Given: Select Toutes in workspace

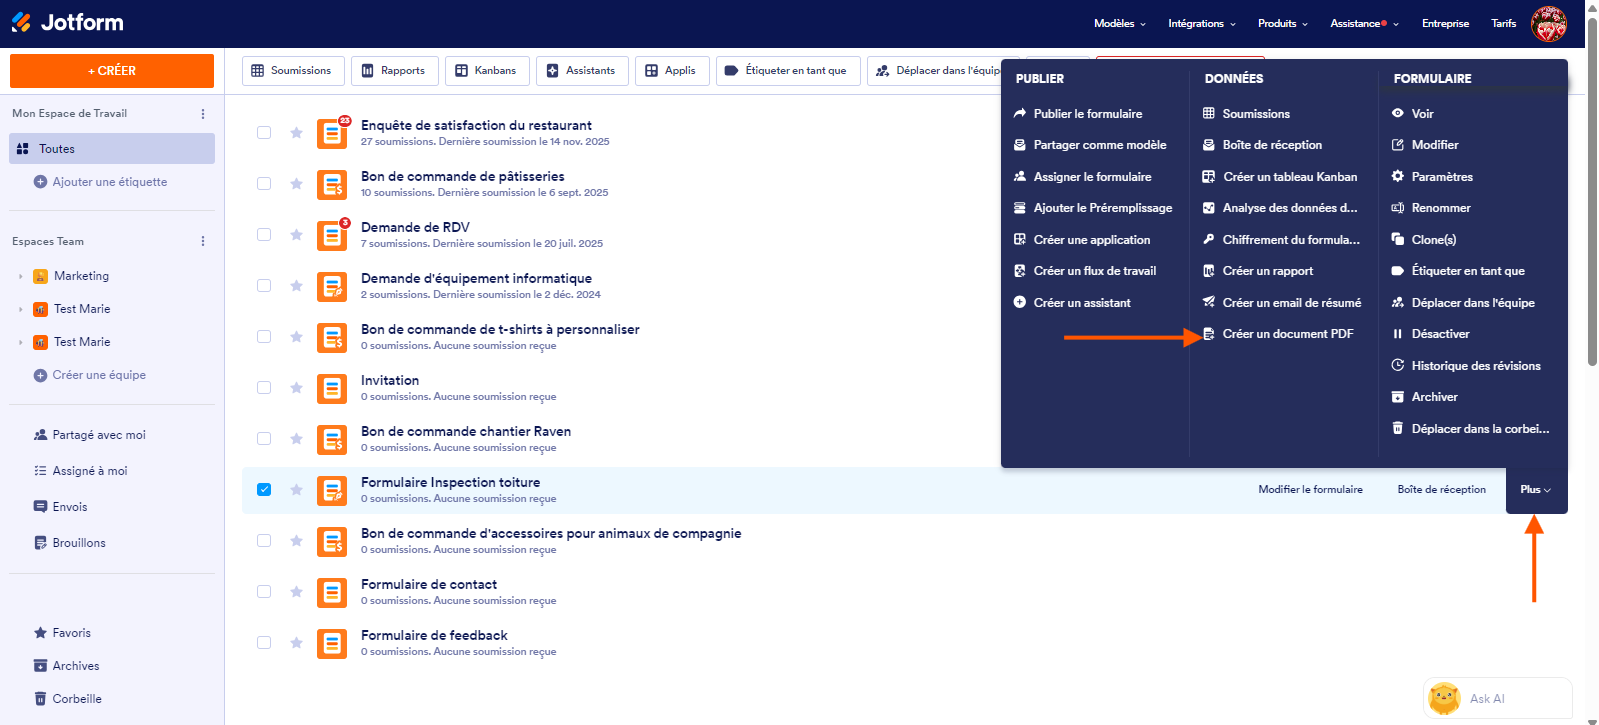Looking at the screenshot, I should [x=112, y=149].
